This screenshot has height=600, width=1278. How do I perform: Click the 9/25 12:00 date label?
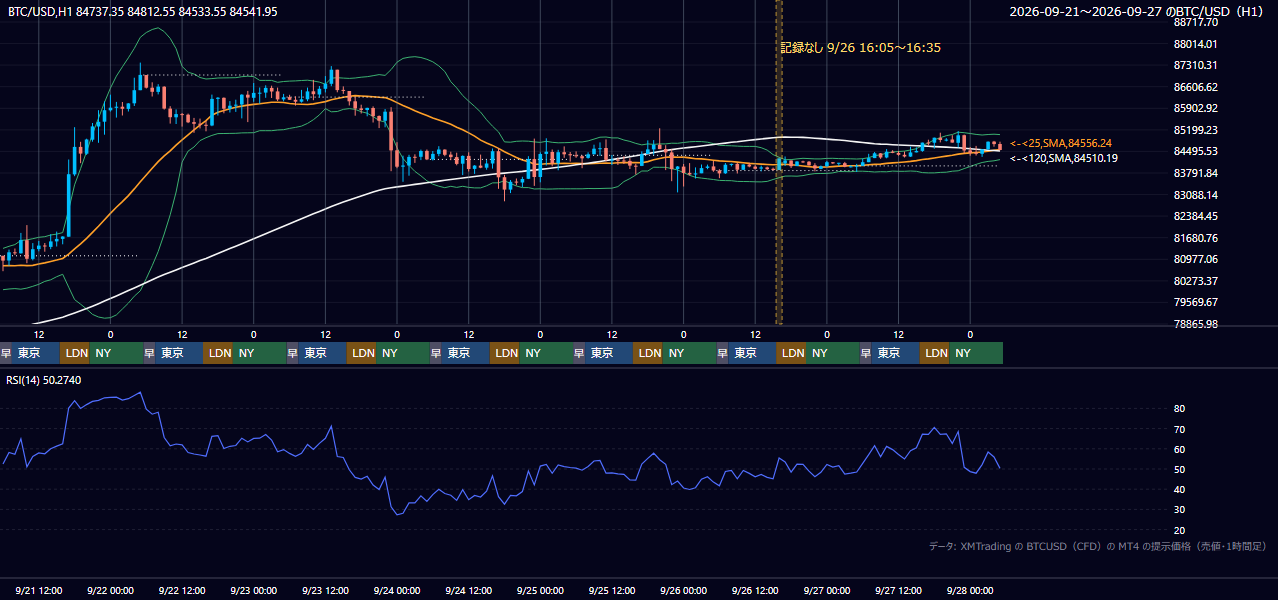612,590
